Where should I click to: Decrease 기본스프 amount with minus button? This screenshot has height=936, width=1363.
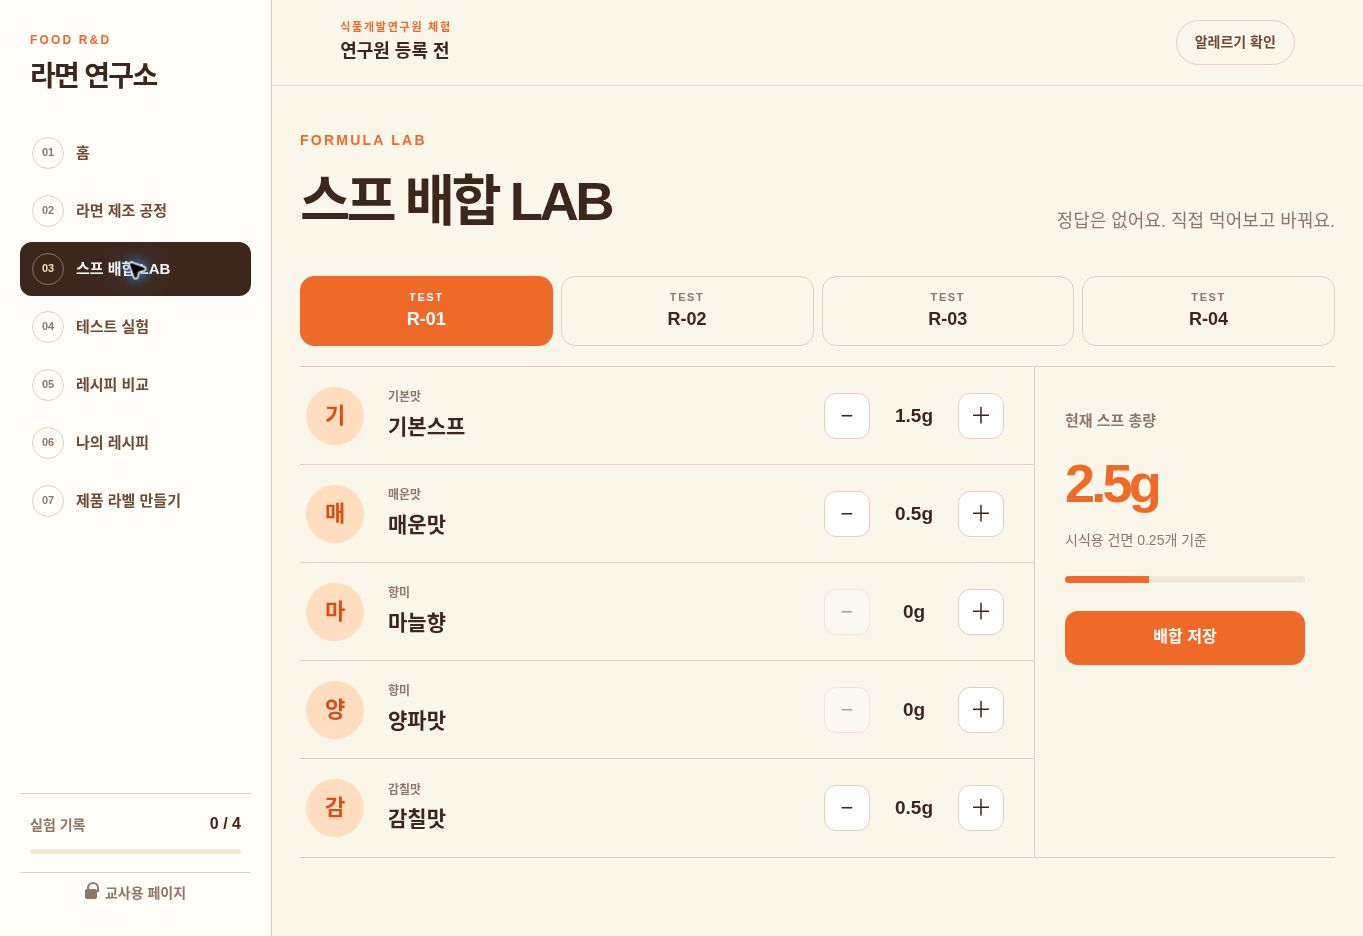[847, 416]
